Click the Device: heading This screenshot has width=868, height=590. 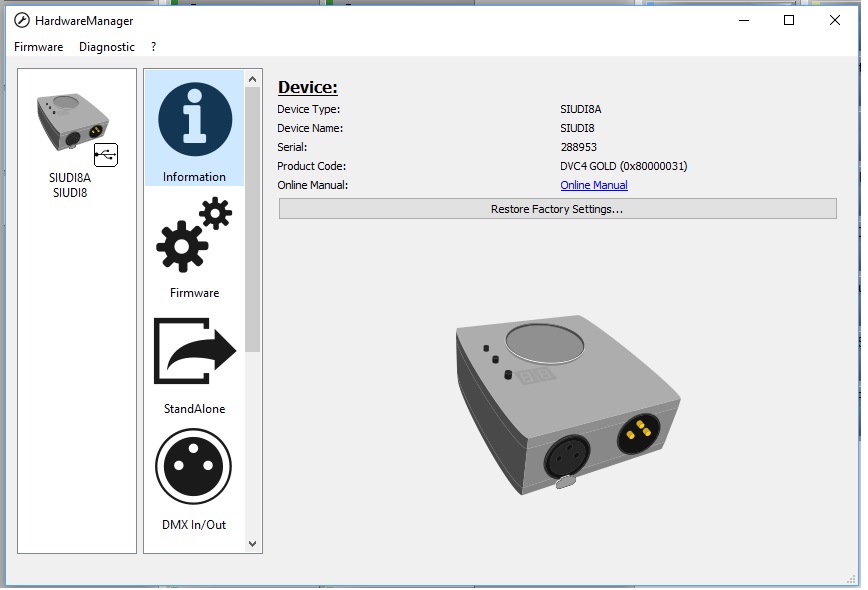coord(308,87)
